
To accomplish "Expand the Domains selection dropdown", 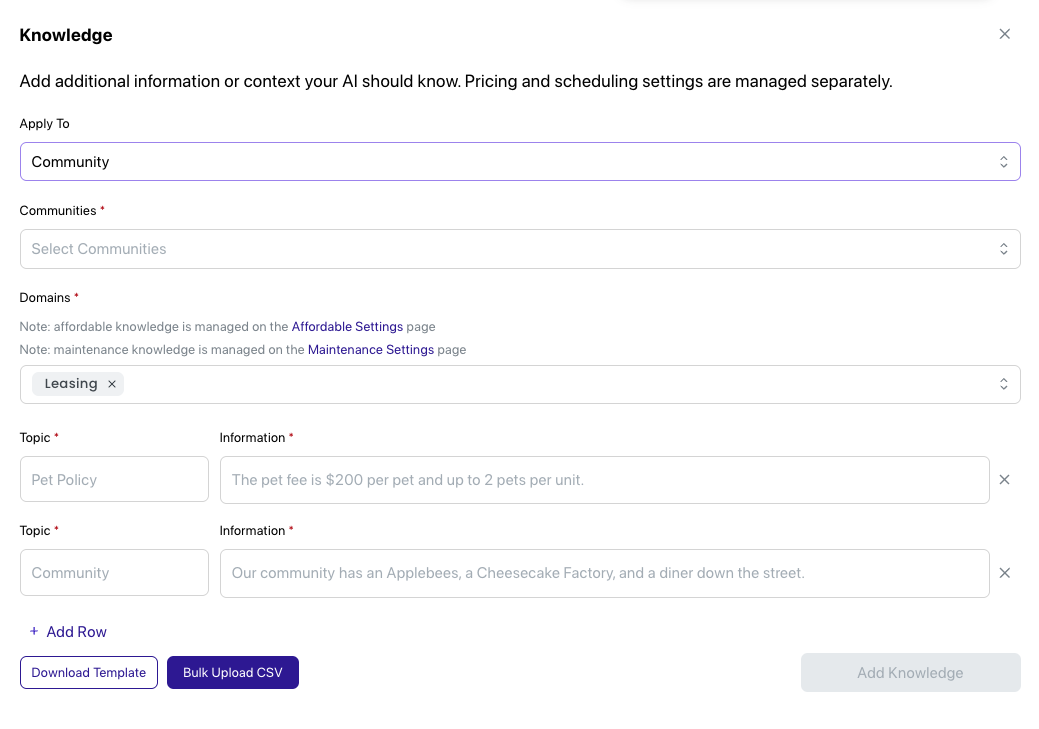I will tap(1003, 384).
